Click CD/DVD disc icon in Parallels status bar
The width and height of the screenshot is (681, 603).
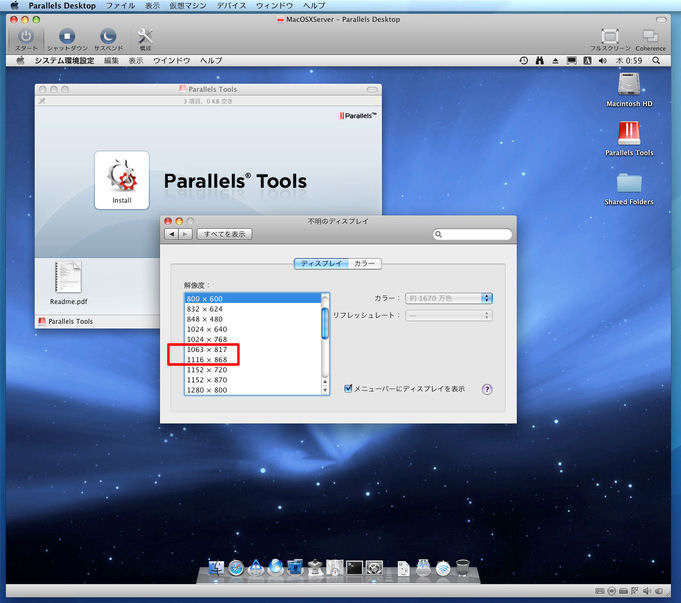point(612,591)
